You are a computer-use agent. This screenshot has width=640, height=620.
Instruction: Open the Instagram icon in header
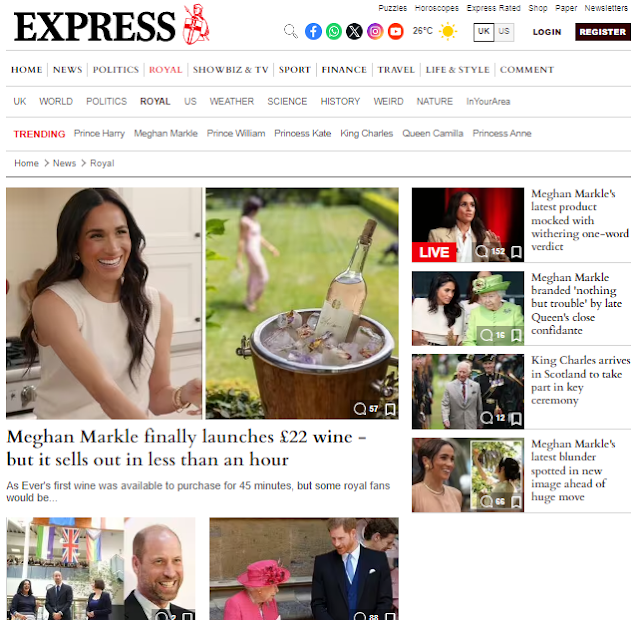tap(375, 31)
